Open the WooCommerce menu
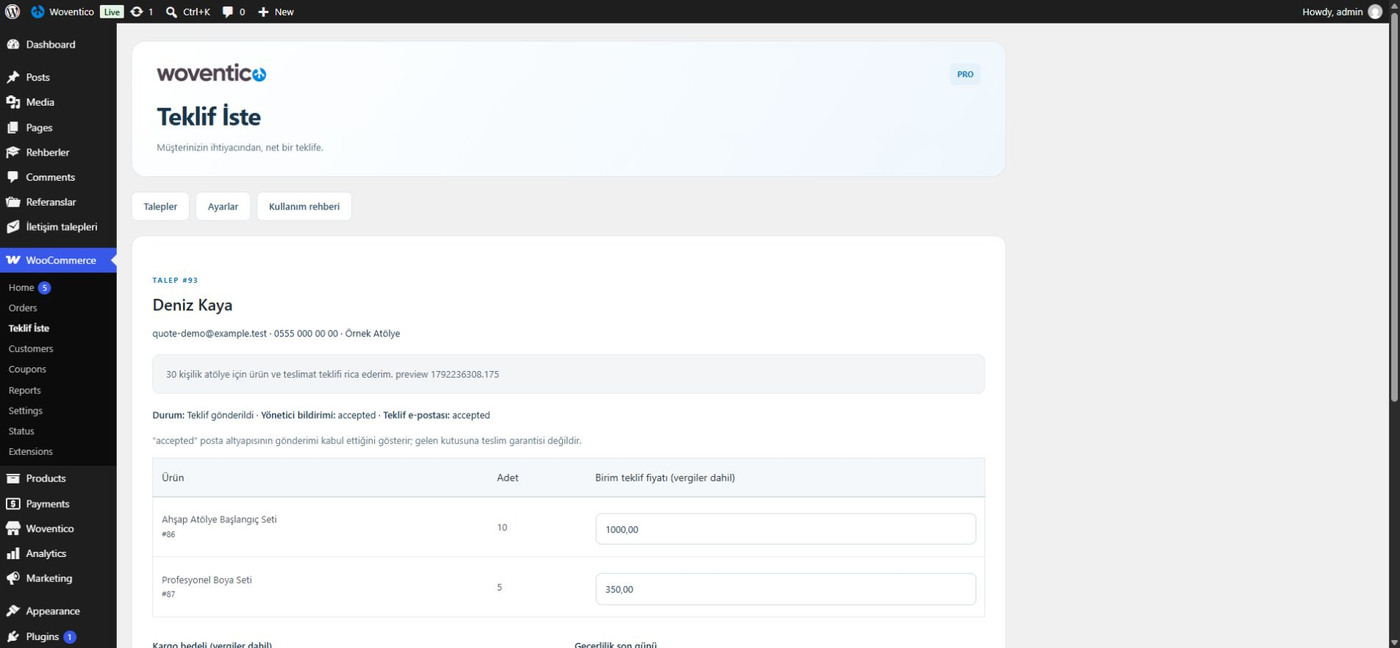The height and width of the screenshot is (648, 1400). (x=58, y=260)
